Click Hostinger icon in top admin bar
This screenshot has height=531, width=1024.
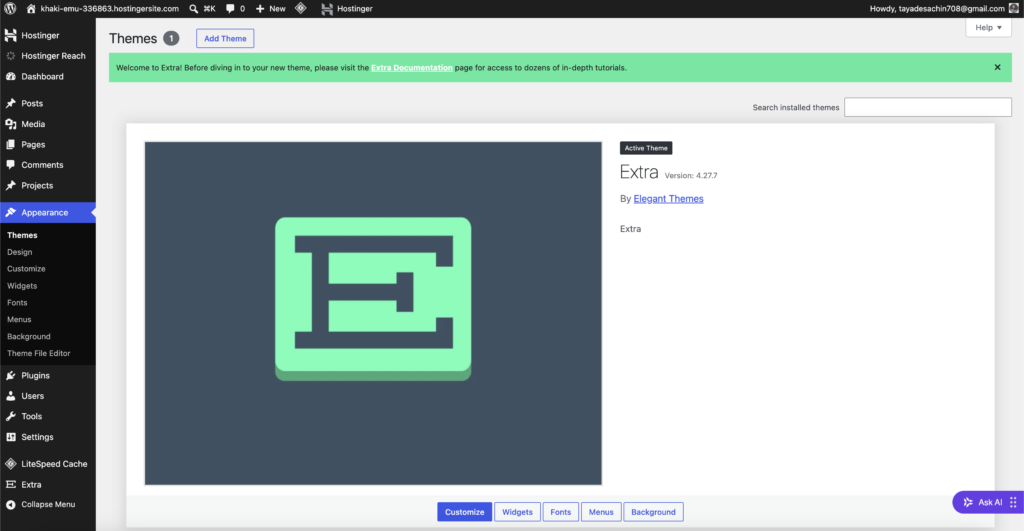pos(327,8)
